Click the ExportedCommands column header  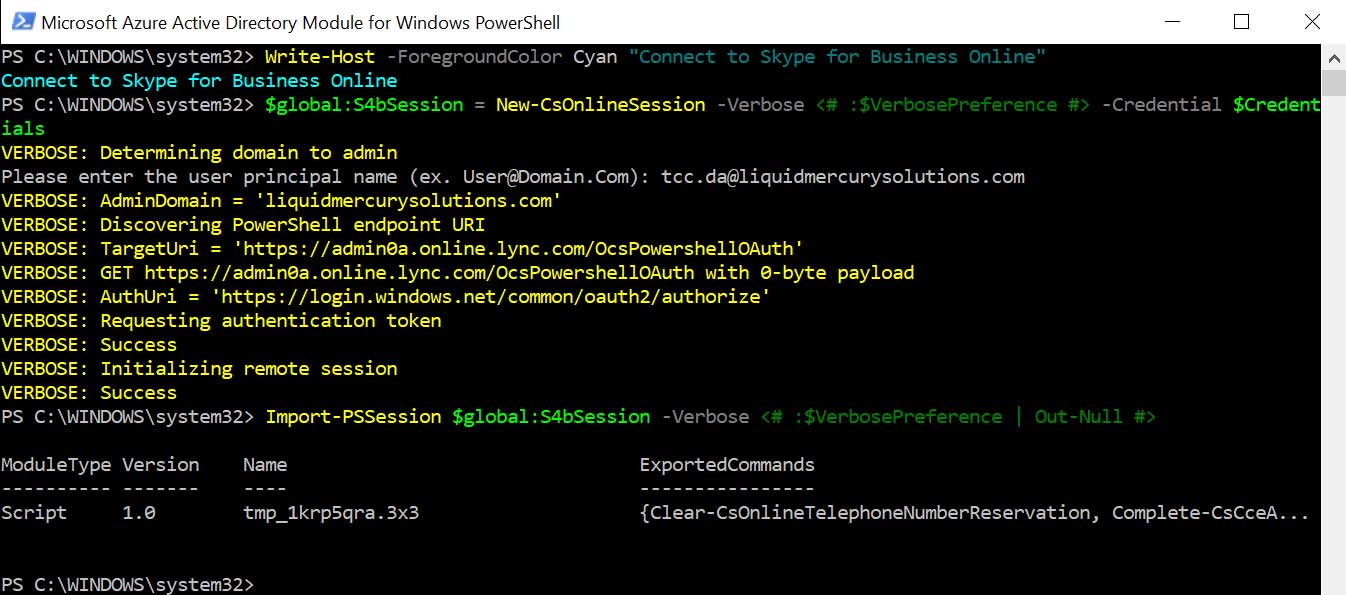[x=727, y=465]
